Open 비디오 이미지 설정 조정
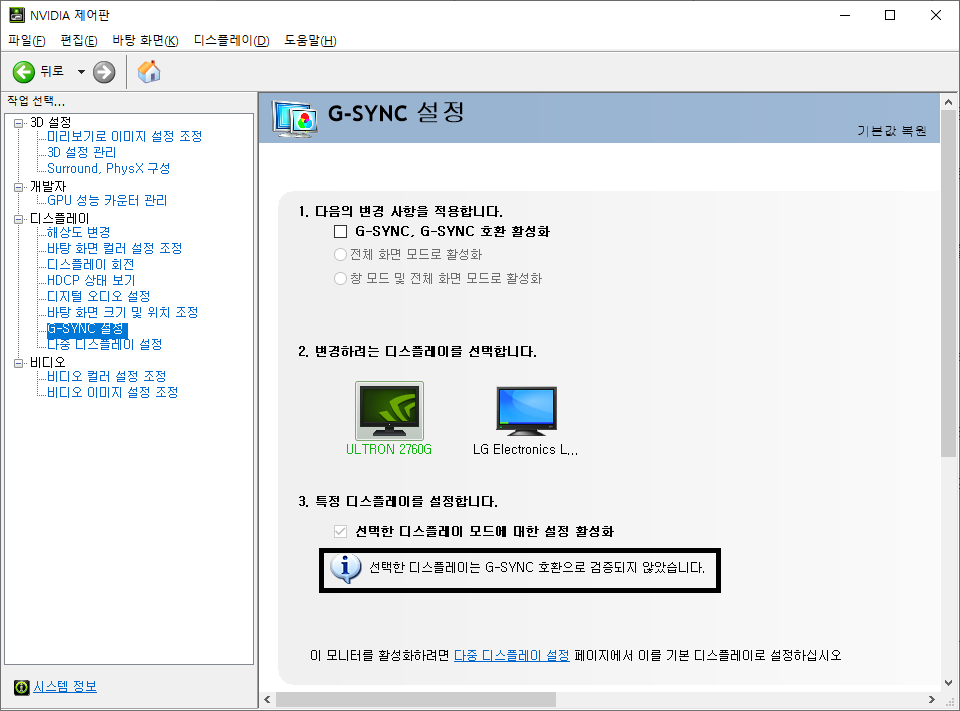The image size is (960, 711). (x=113, y=392)
